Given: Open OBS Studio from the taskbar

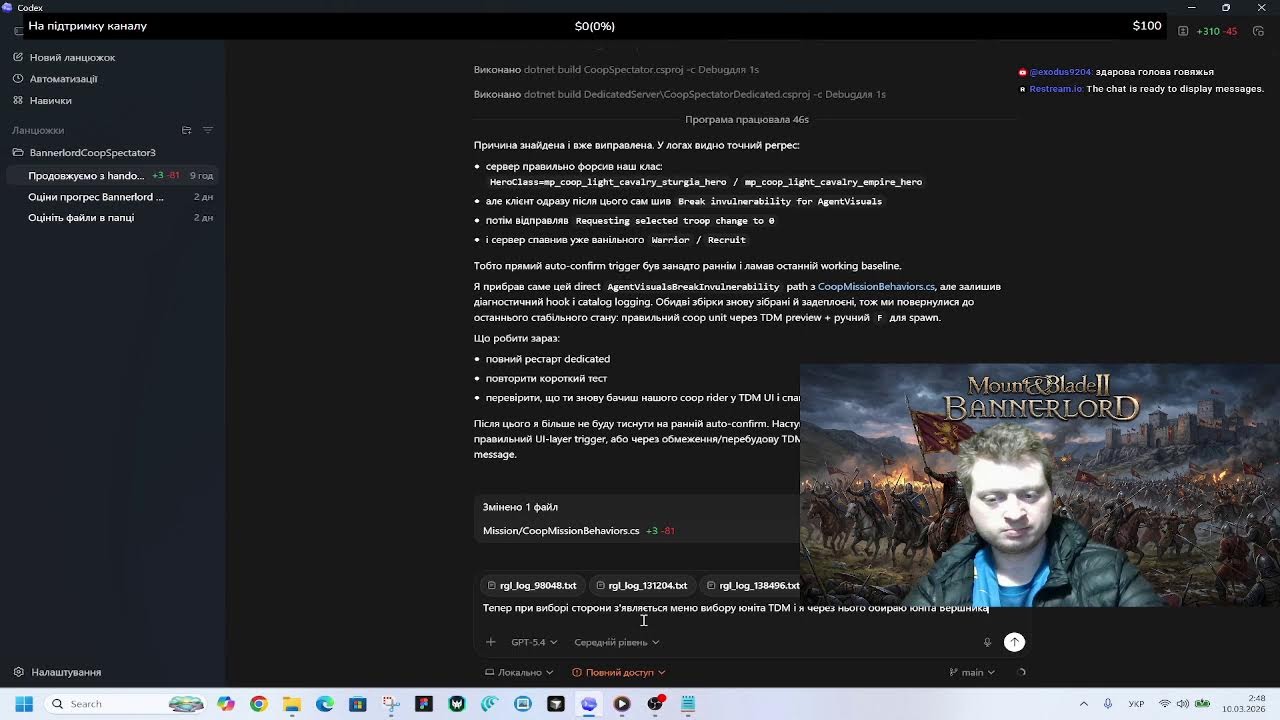Looking at the screenshot, I should point(655,704).
